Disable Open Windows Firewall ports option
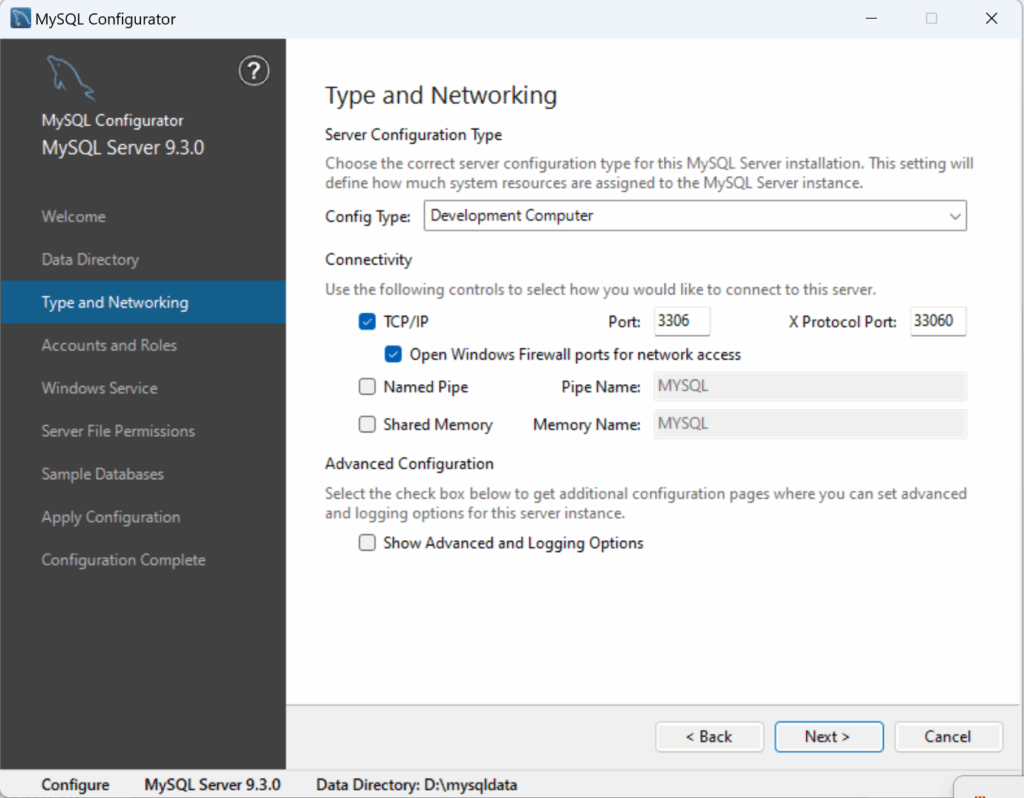 tap(393, 355)
